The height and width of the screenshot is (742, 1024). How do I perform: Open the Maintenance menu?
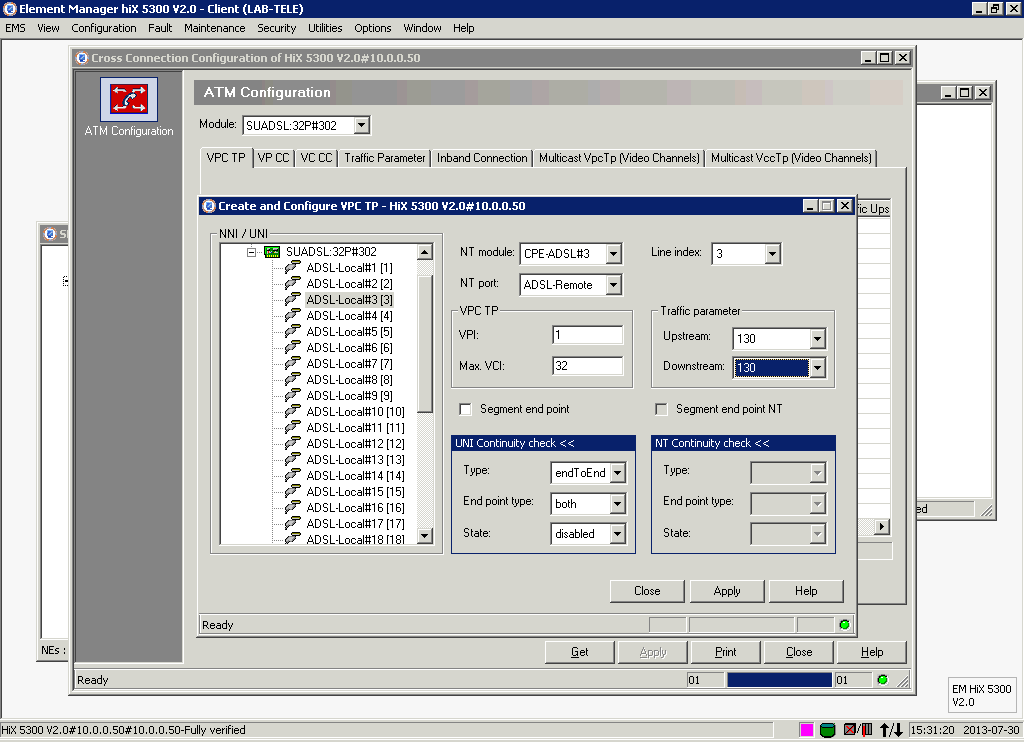[x=214, y=28]
